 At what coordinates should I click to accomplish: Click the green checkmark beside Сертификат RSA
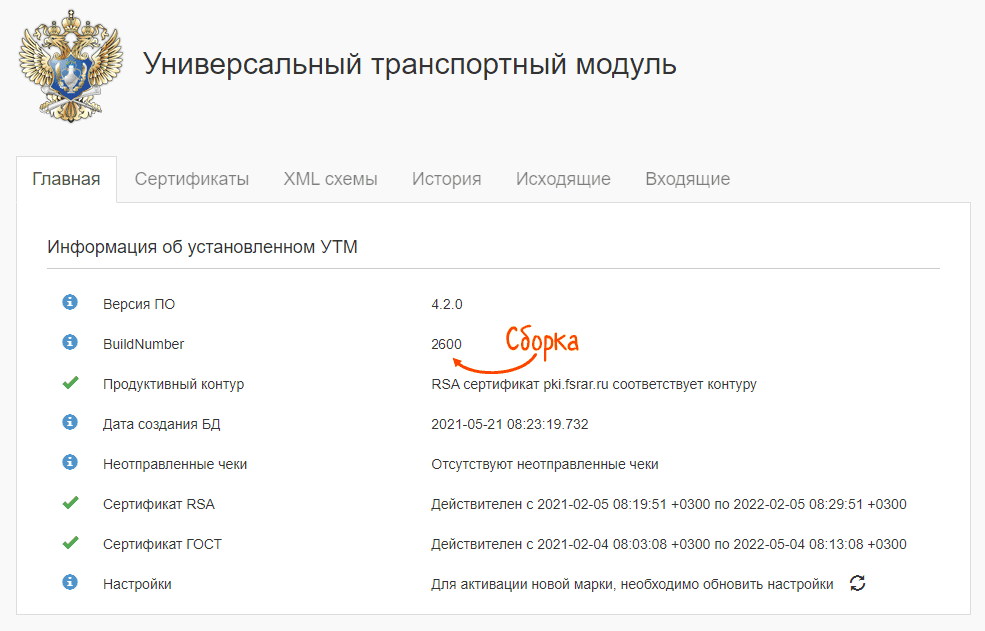click(70, 503)
